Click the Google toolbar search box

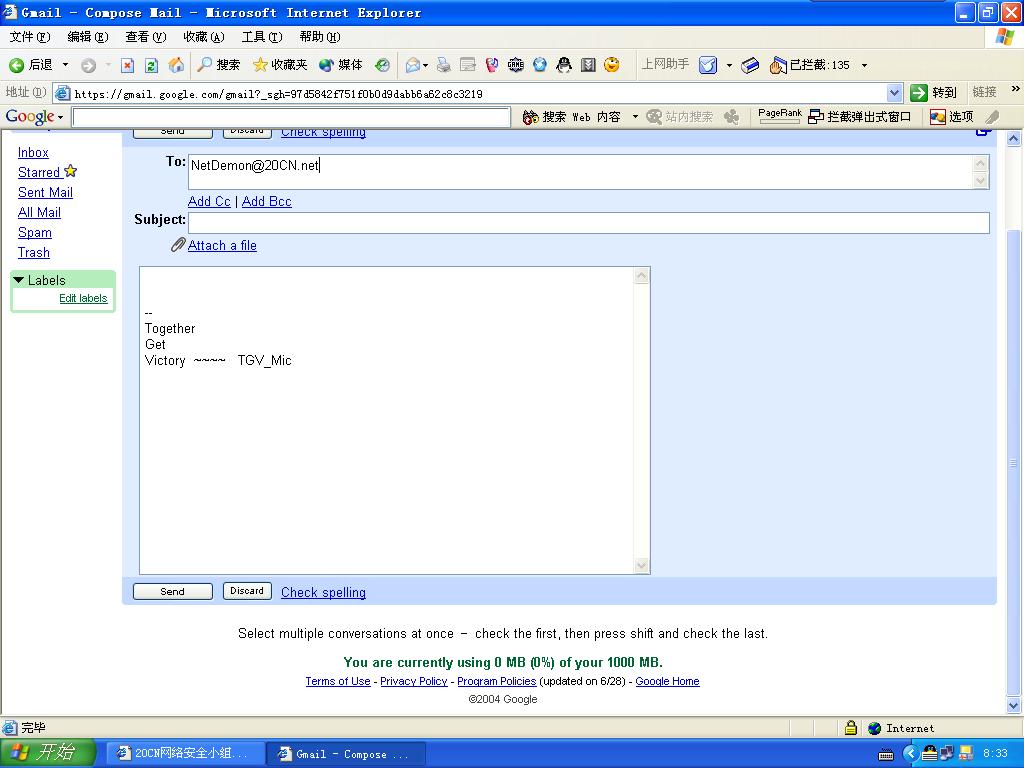(291, 117)
